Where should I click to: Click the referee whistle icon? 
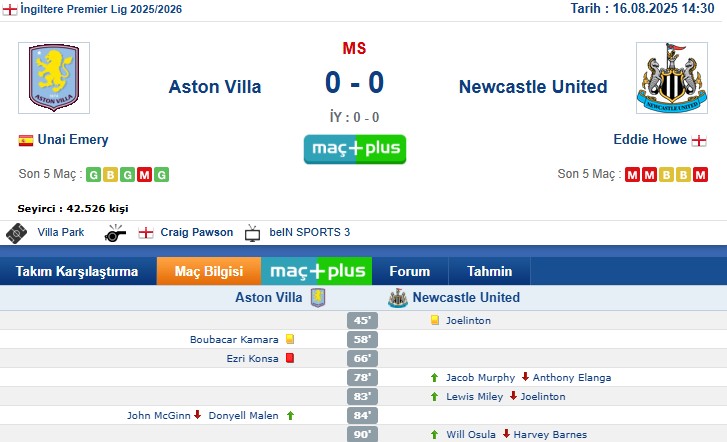coord(115,233)
